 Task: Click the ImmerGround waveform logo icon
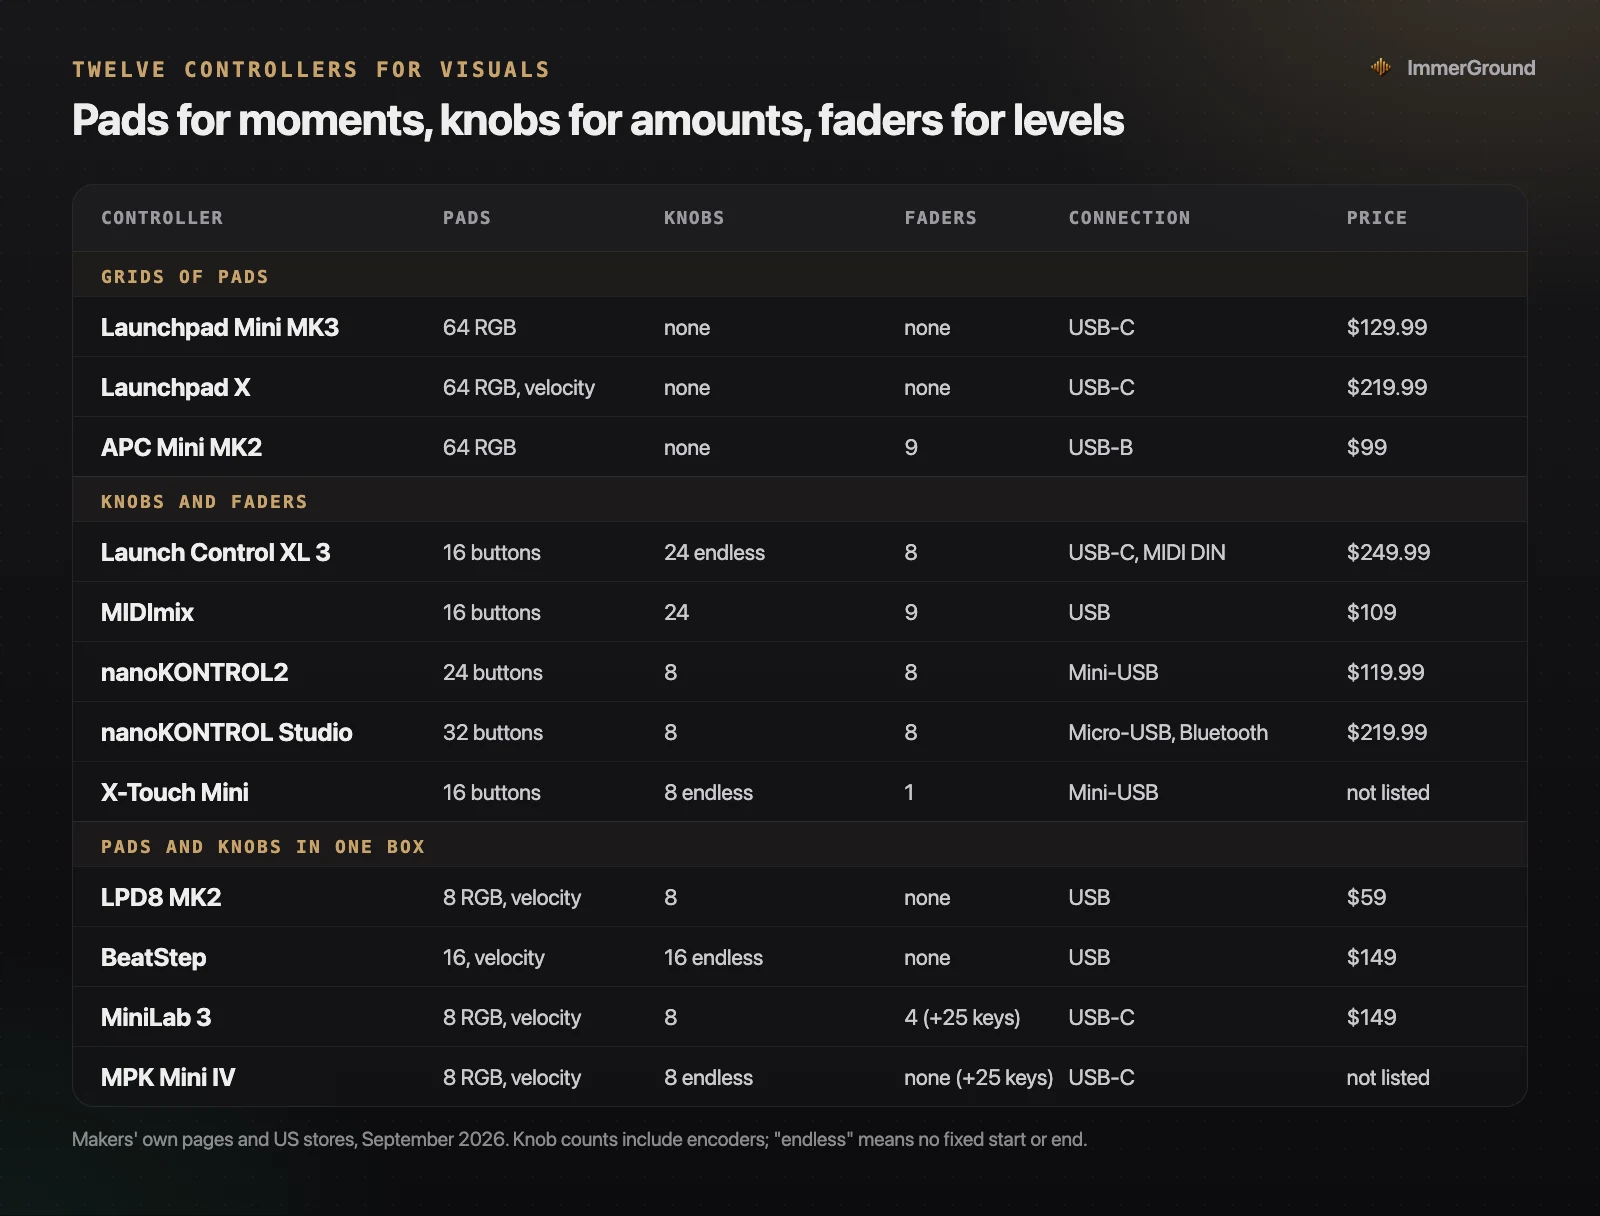[x=1381, y=67]
